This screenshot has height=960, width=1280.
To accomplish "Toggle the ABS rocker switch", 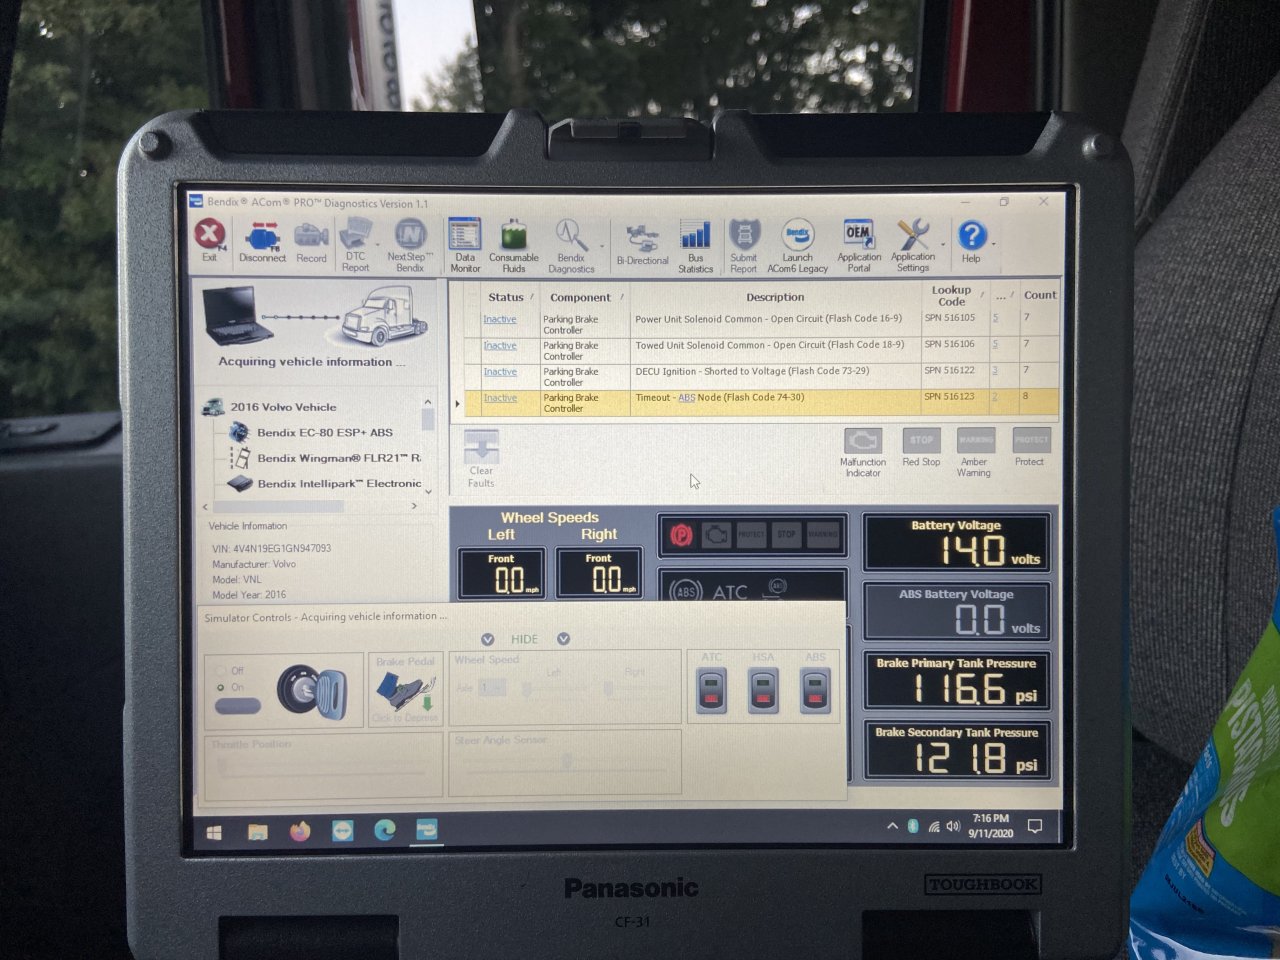I will [815, 691].
